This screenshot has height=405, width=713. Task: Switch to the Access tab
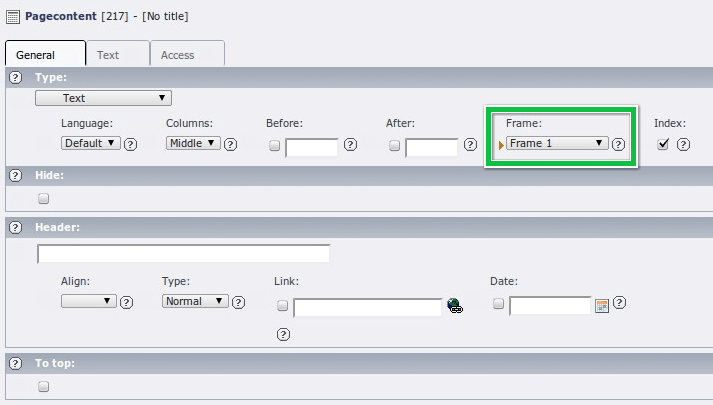[178, 55]
